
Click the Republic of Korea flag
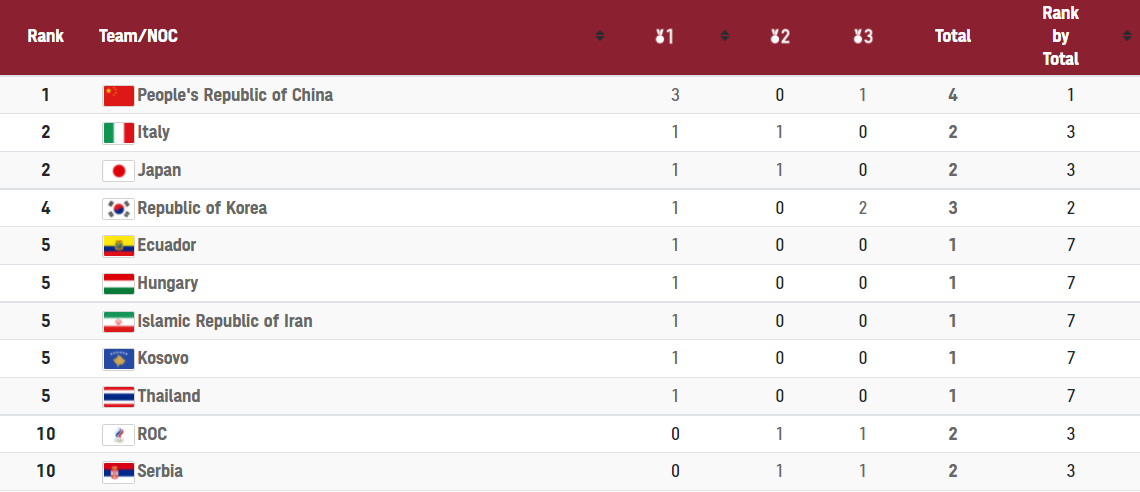[119, 209]
